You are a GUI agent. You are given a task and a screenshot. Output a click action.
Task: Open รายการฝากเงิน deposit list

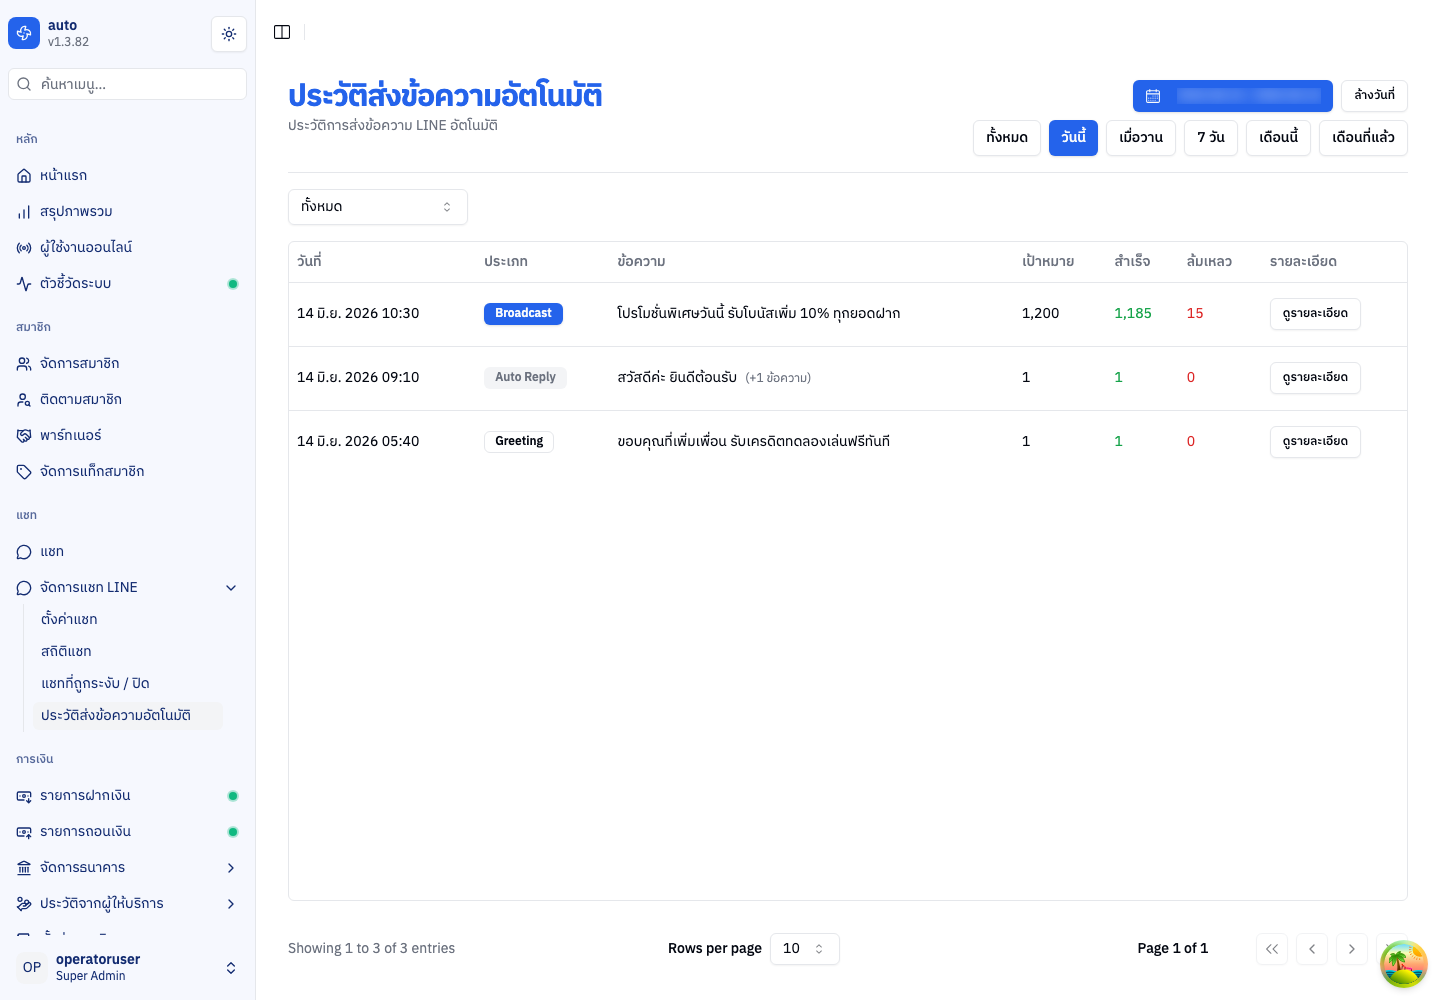coord(128,795)
